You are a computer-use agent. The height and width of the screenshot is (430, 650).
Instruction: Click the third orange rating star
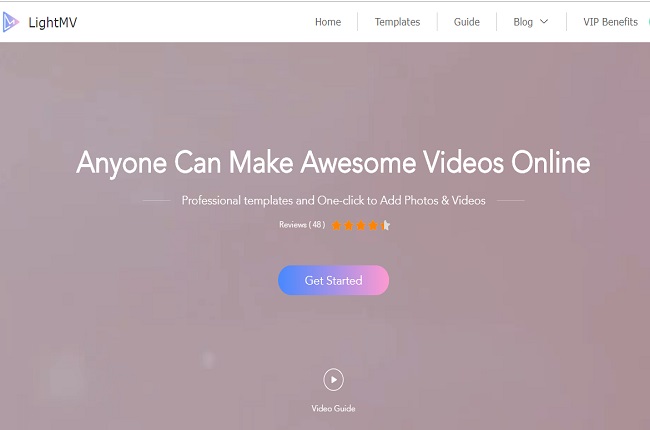361,225
